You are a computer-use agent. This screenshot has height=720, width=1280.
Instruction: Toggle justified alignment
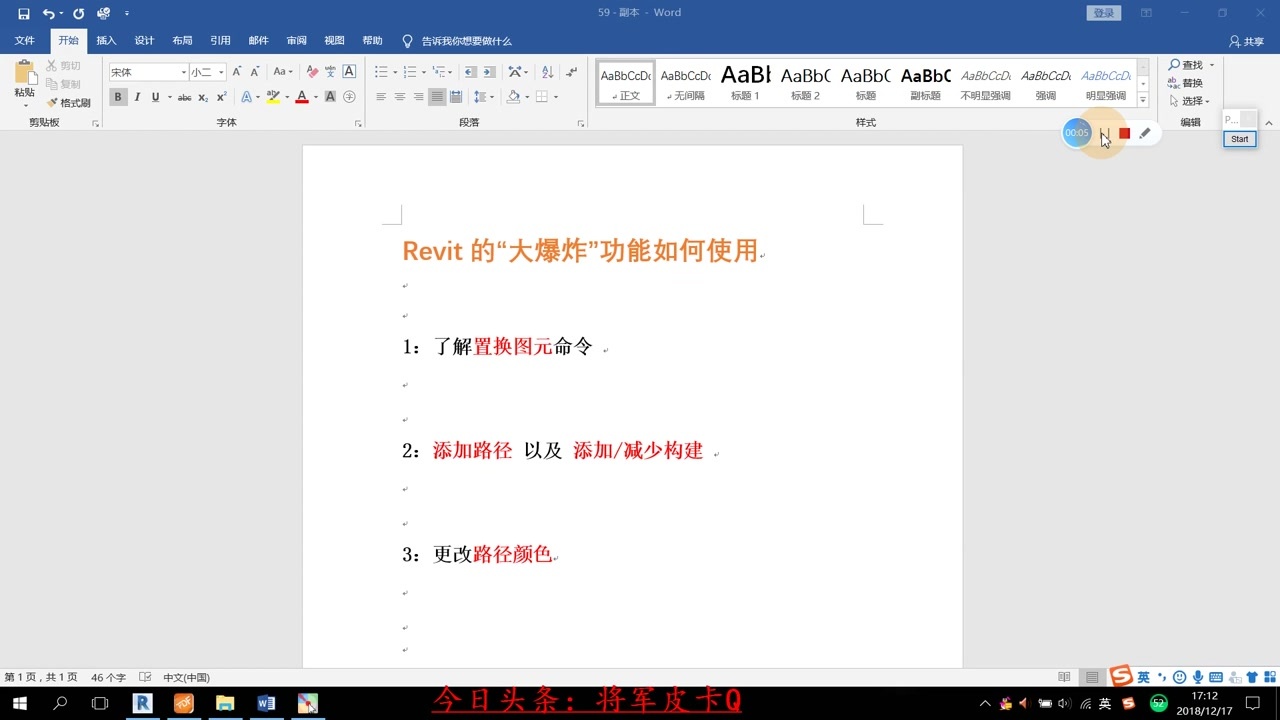(x=437, y=97)
